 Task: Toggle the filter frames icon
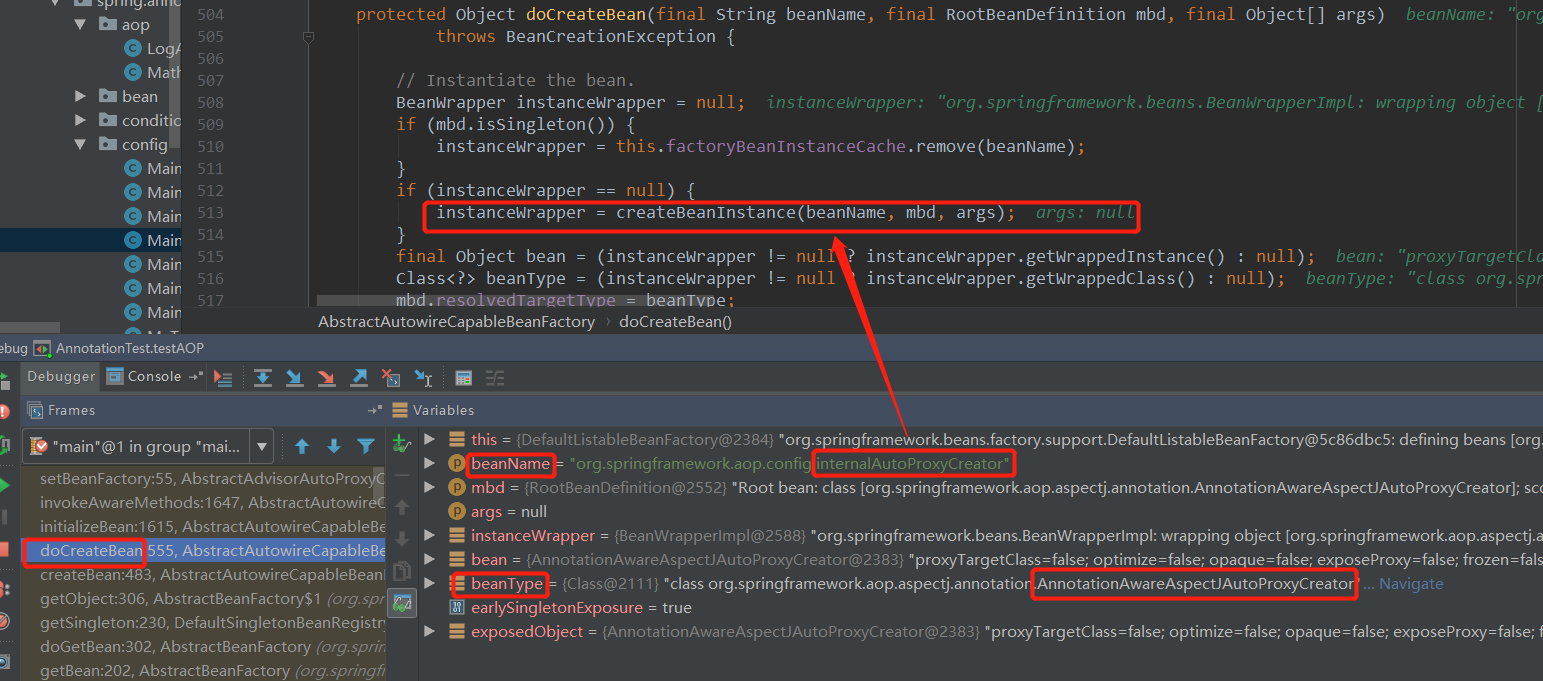(365, 446)
